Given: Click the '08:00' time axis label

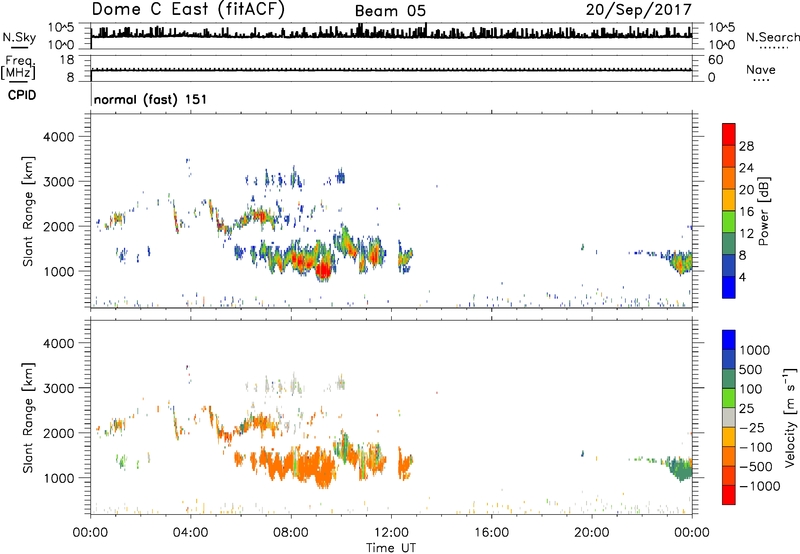Looking at the screenshot, I should click(291, 533).
